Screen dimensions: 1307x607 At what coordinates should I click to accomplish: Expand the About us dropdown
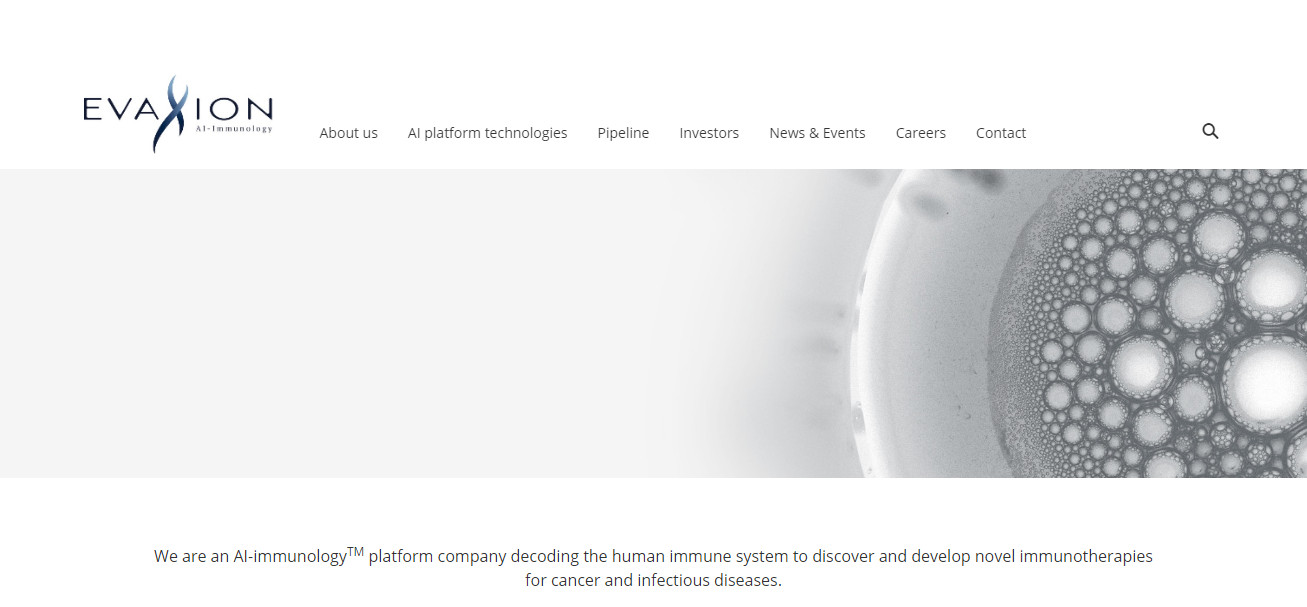point(348,132)
